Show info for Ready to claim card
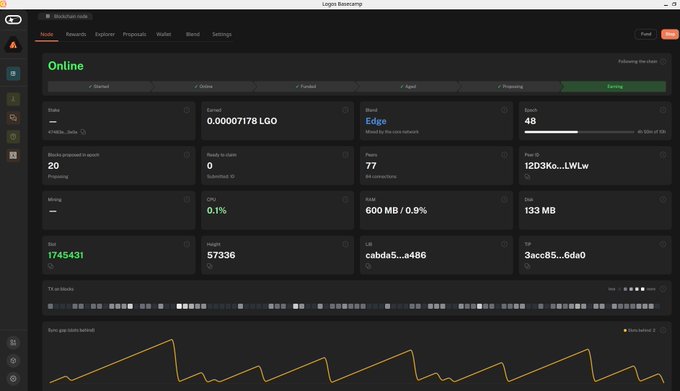The image size is (680, 391). pyautogui.click(x=345, y=155)
